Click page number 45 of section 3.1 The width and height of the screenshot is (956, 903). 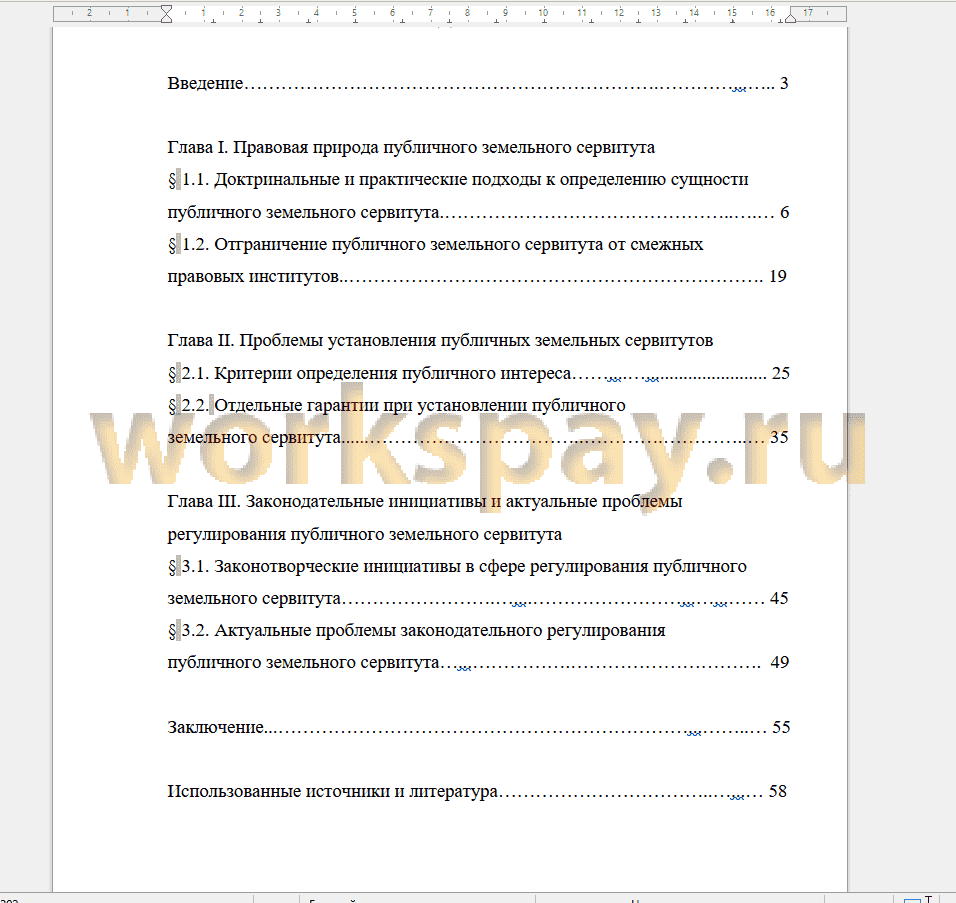(779, 598)
